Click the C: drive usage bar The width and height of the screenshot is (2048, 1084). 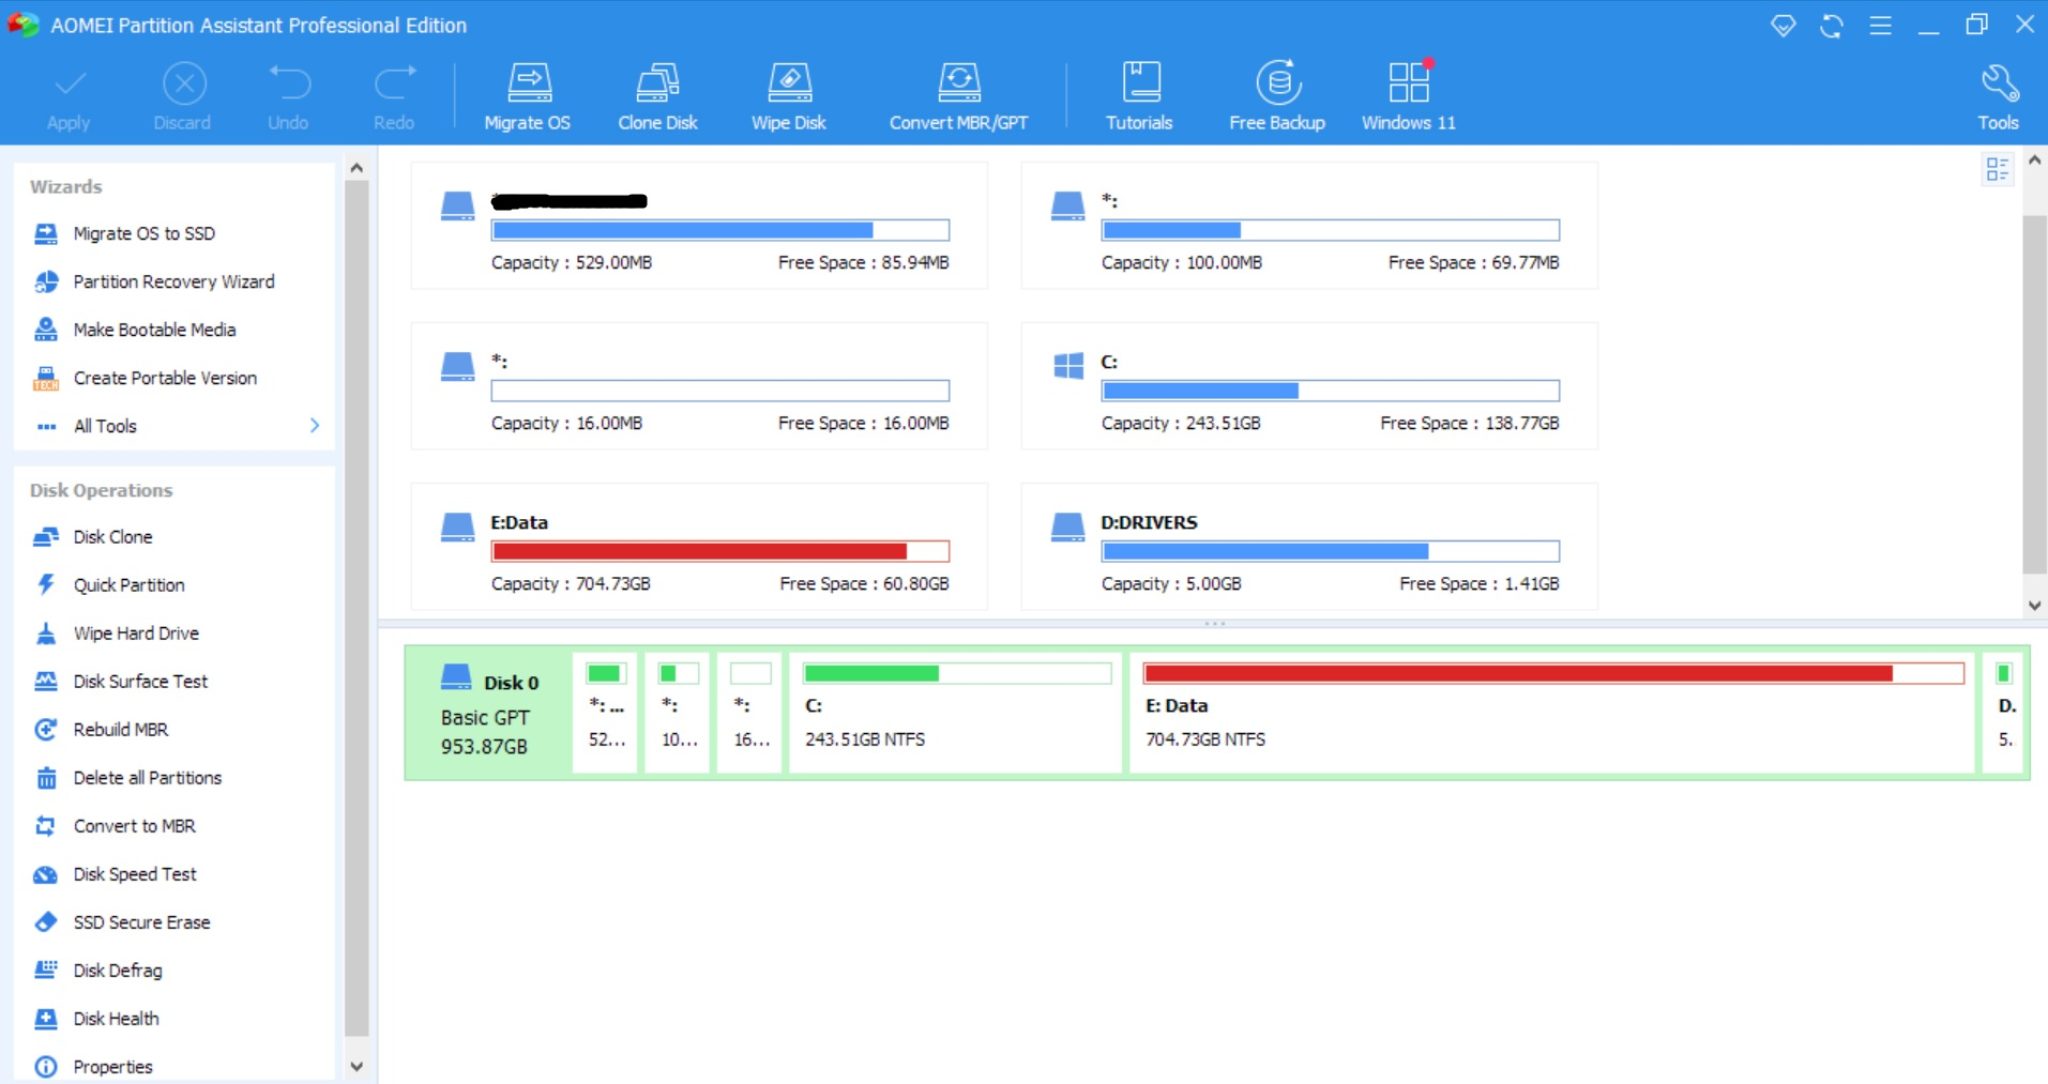[1330, 390]
